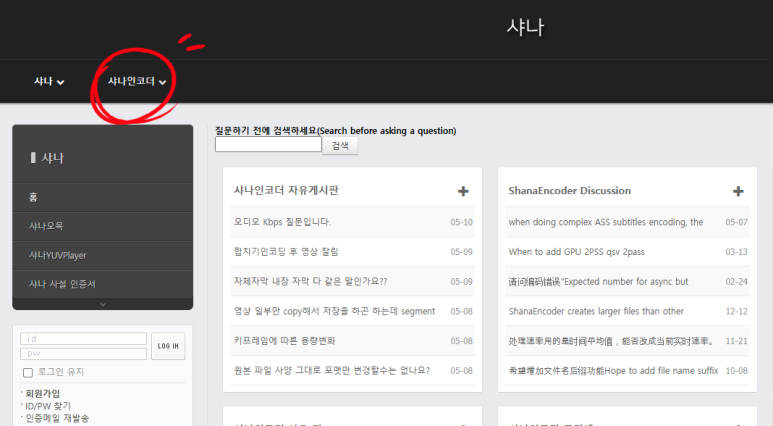Click the 샤나 site title in the header
This screenshot has height=426, width=773.
click(x=526, y=27)
